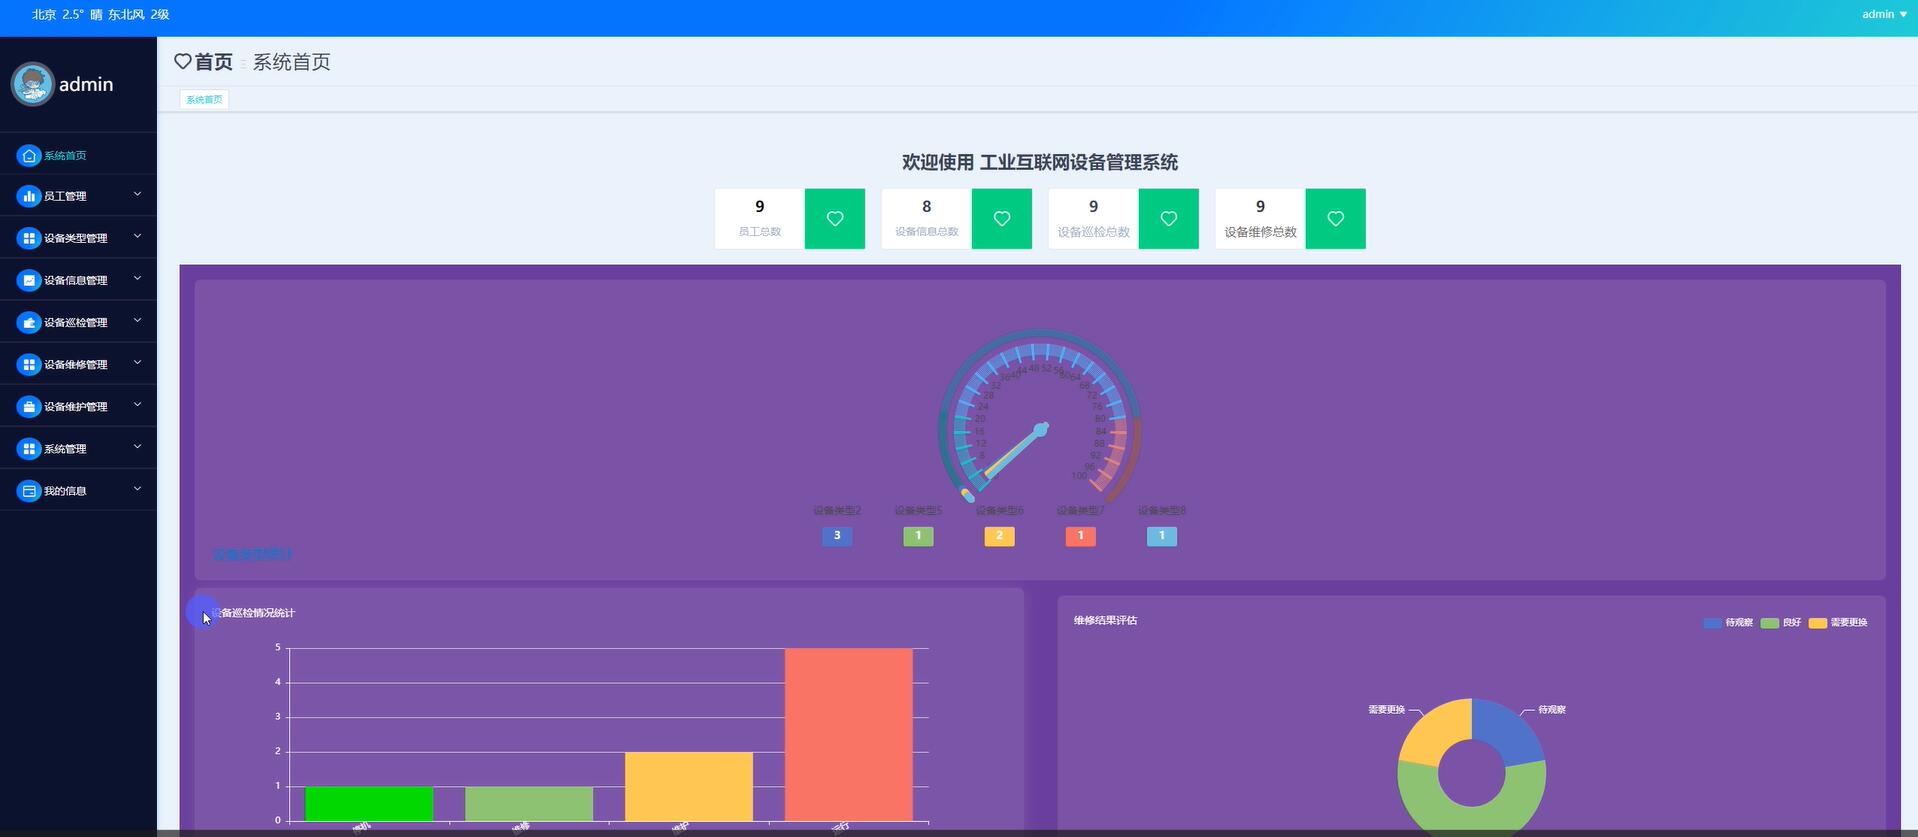
Task: Open the 设备维修管理 menu label
Action: pos(76,364)
